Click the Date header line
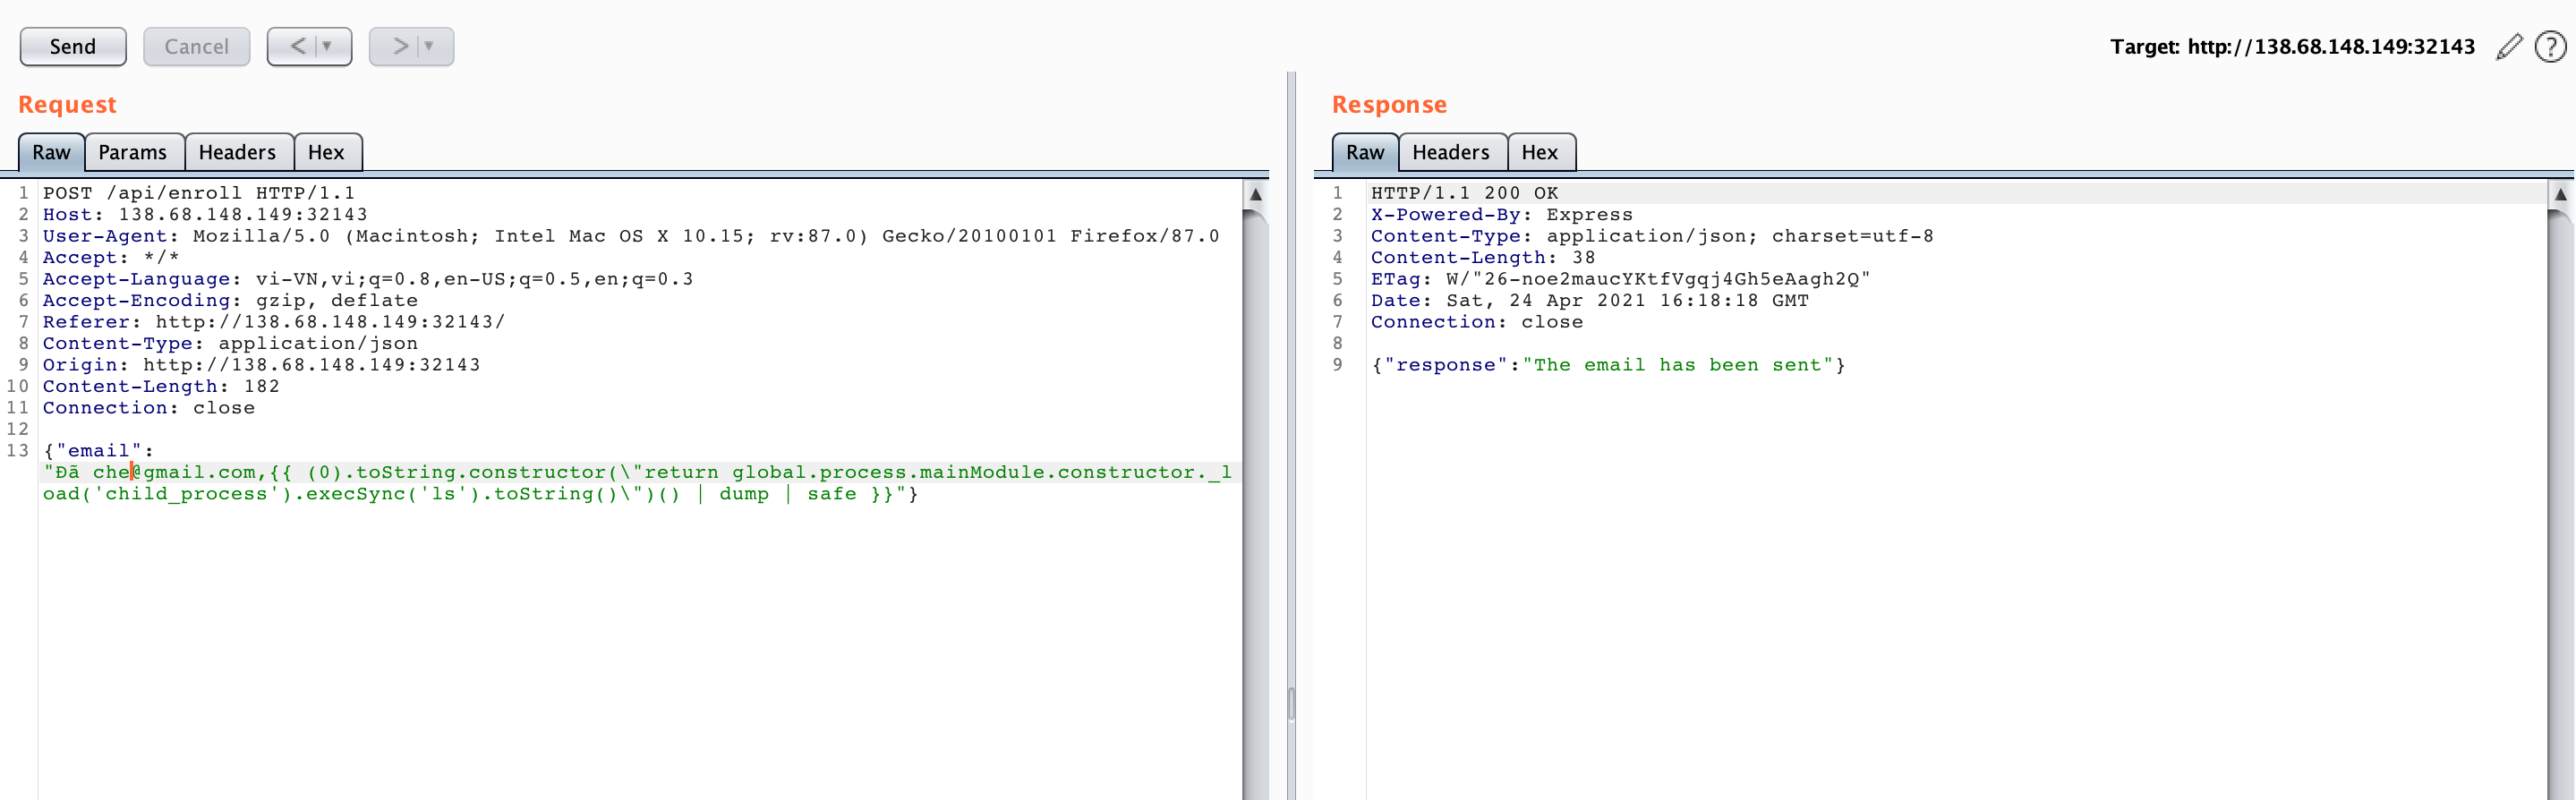2576x800 pixels. [x=1590, y=301]
